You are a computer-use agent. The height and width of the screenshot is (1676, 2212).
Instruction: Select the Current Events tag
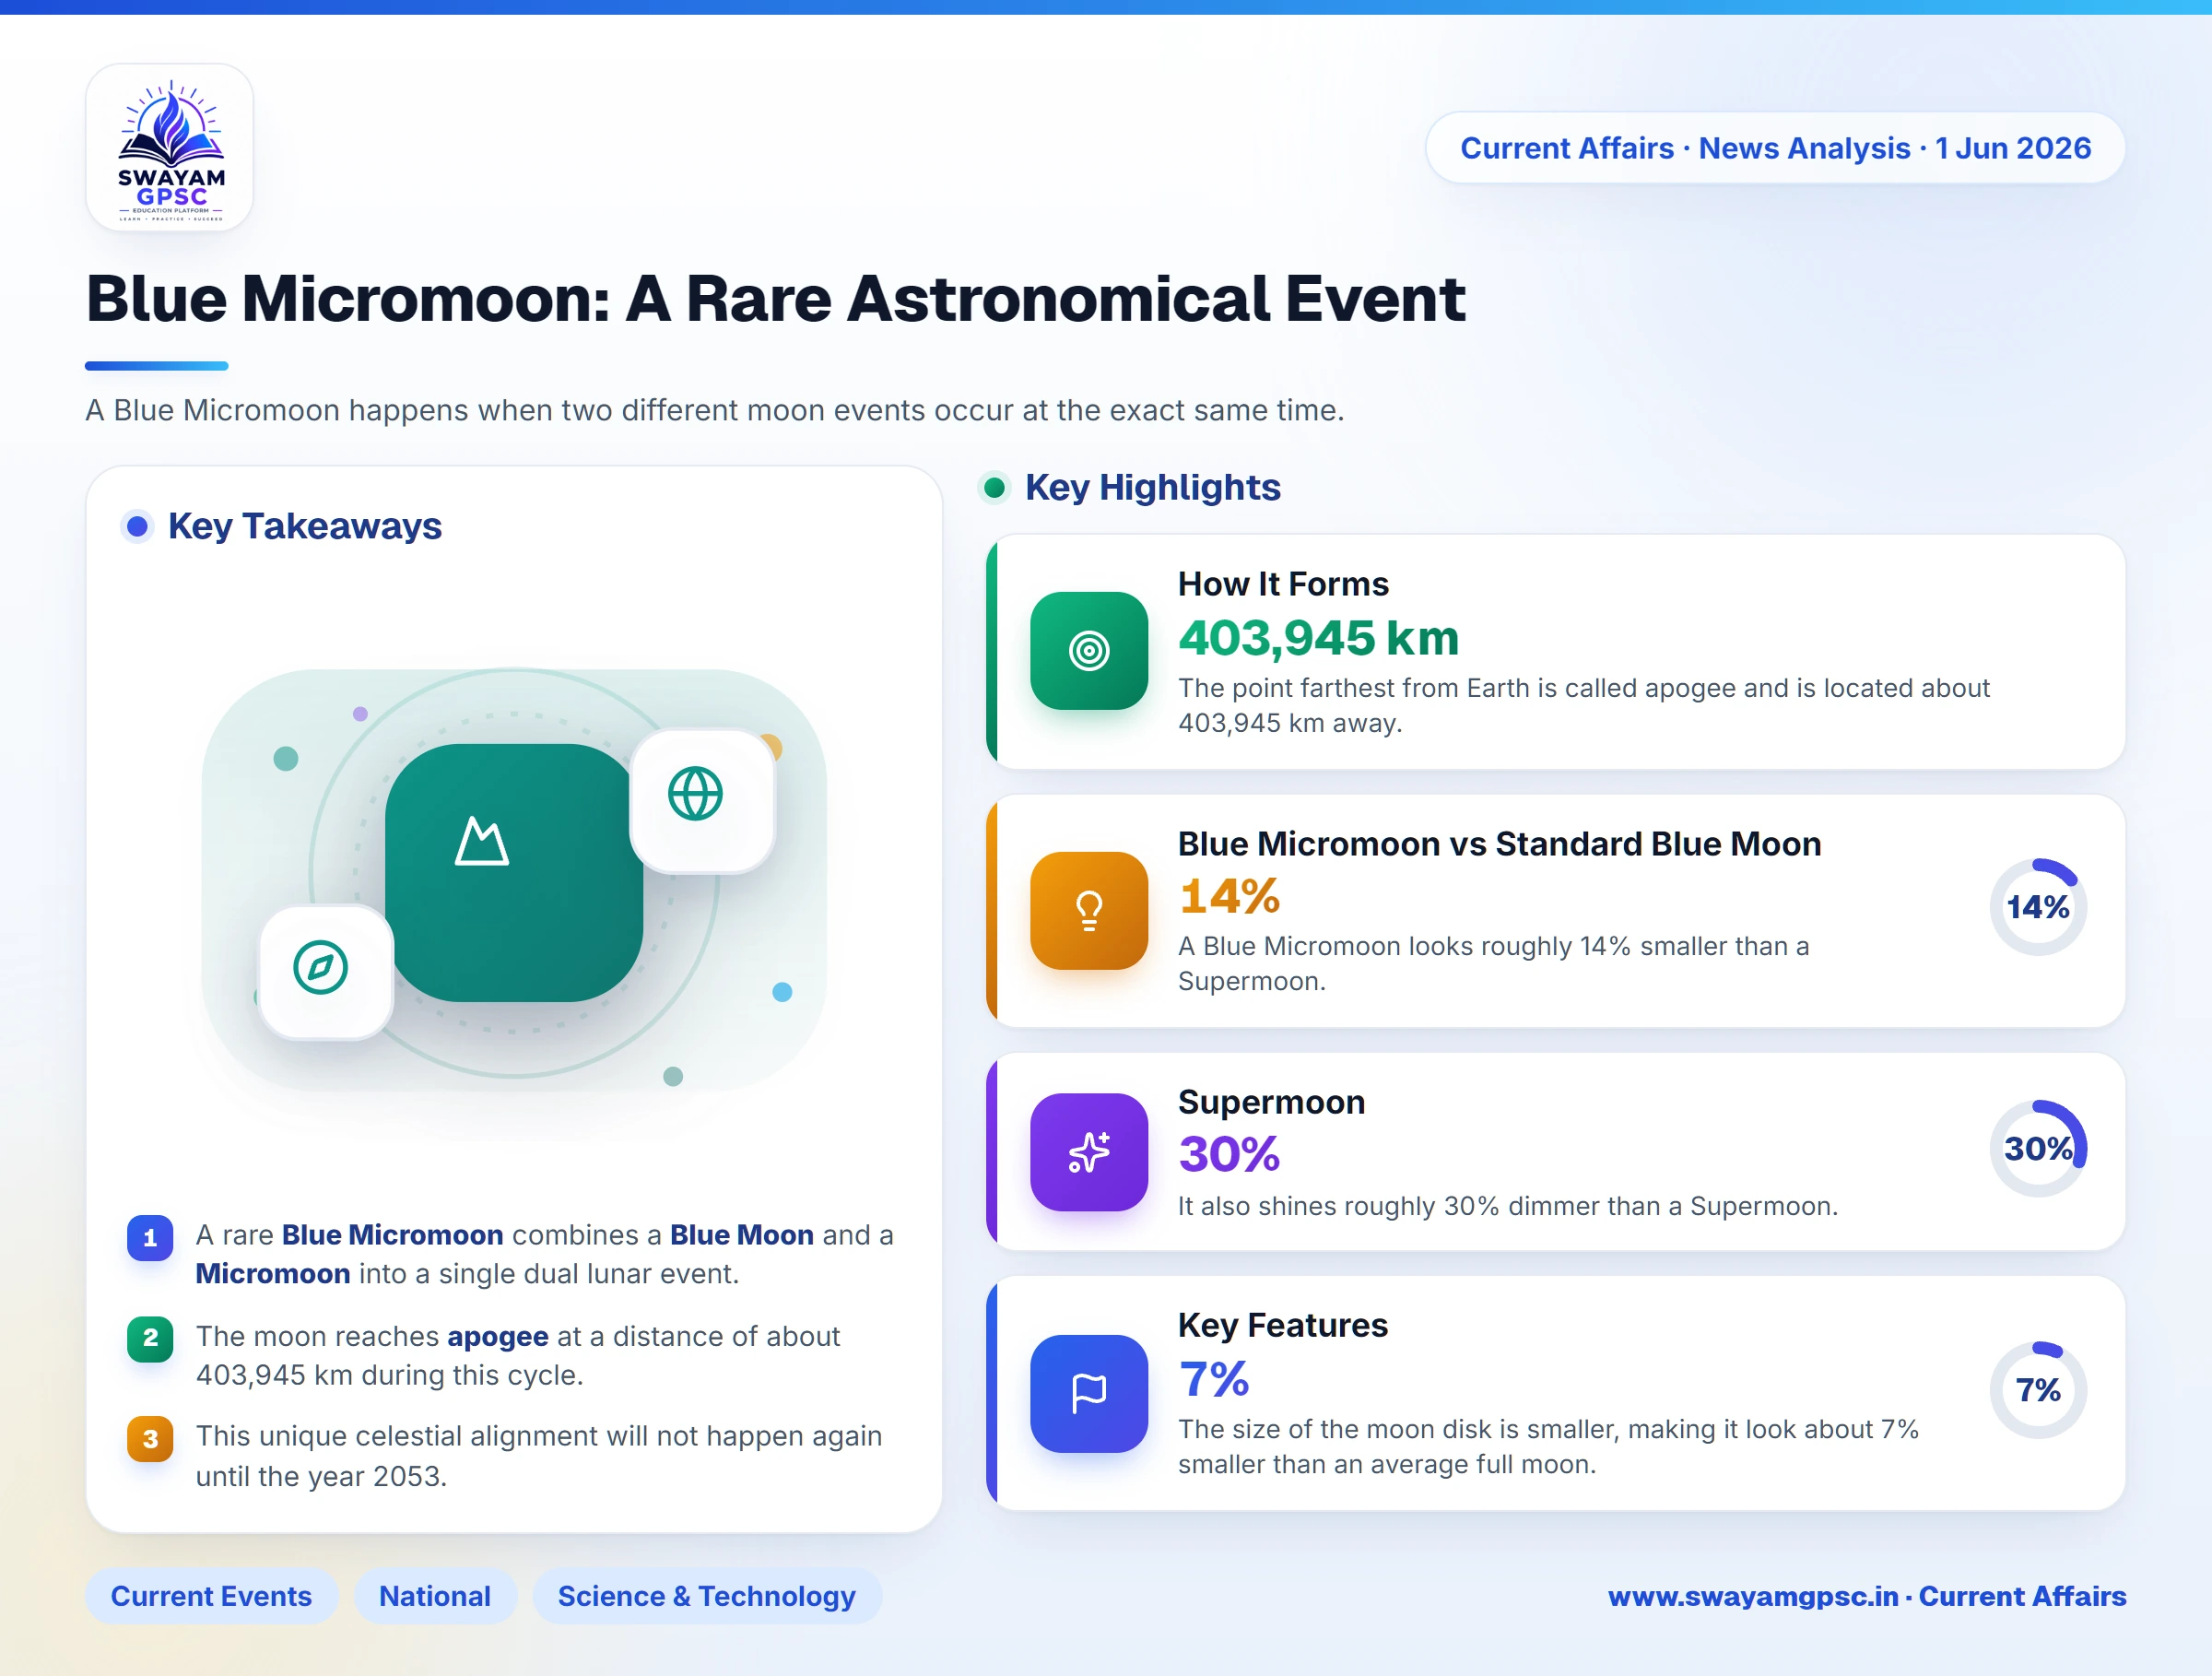coord(211,1596)
